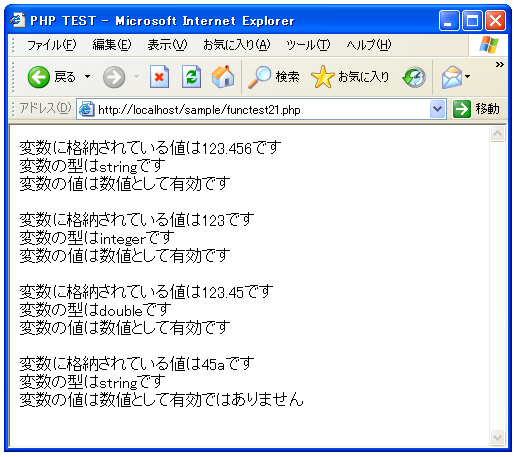Open the 編集(E) menu
The image size is (516, 457).
[112, 45]
